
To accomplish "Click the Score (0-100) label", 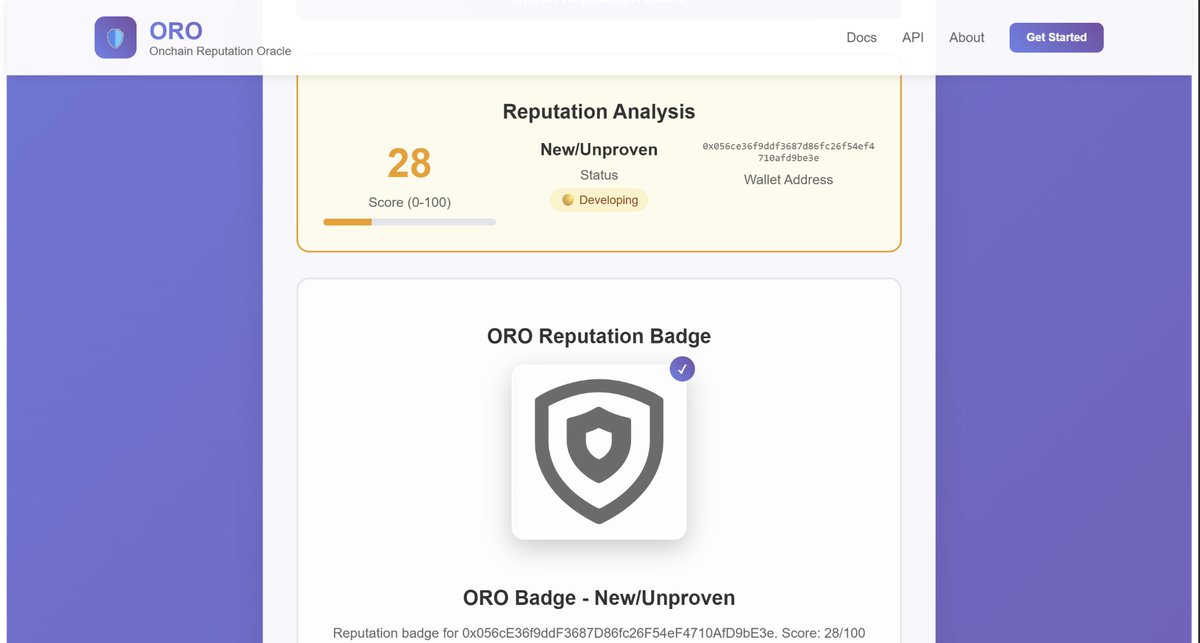I will [x=409, y=202].
